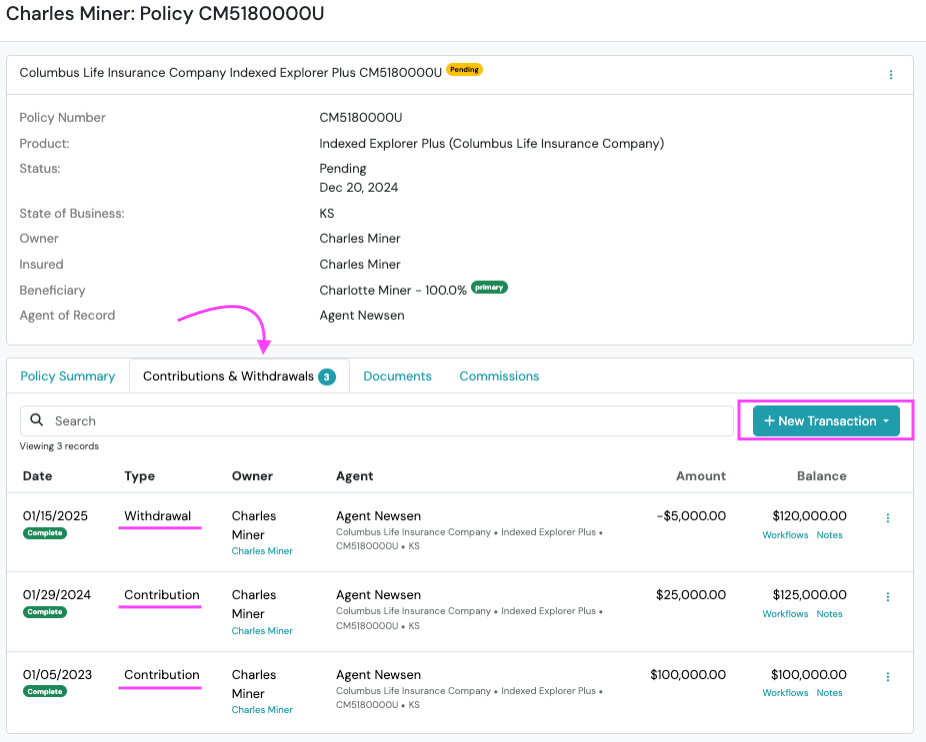Click page title Charles Miner: Policy CM5180000U
Screen dimensions: 926x742
click(165, 13)
